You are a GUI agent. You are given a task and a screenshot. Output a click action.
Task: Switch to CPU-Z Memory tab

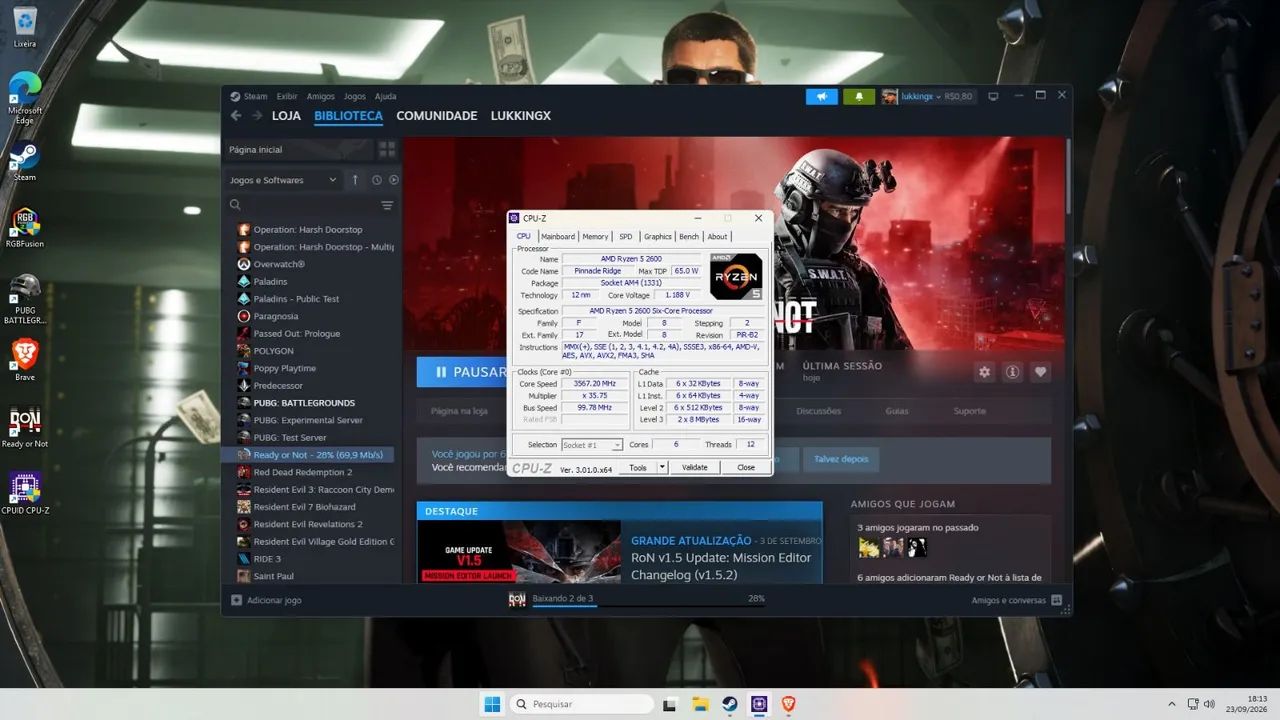[x=595, y=237]
